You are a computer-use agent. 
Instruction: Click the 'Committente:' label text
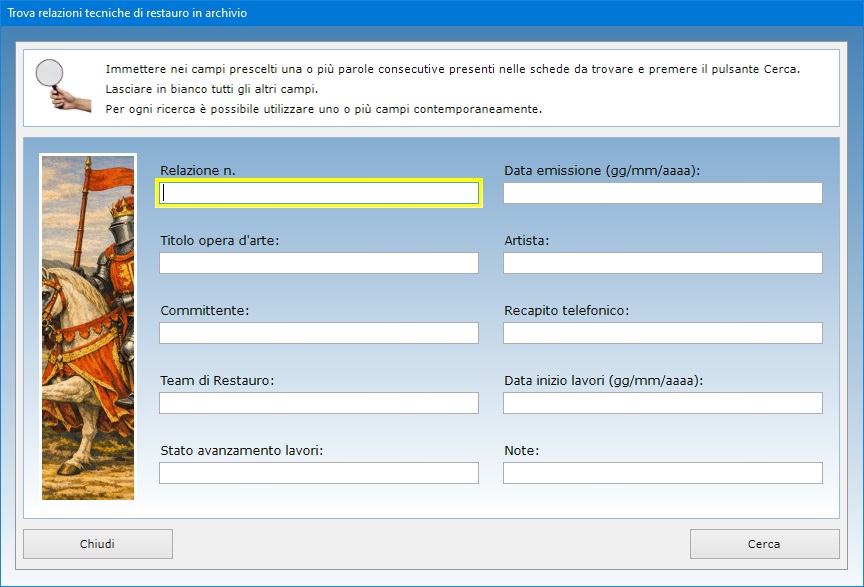[x=205, y=311]
